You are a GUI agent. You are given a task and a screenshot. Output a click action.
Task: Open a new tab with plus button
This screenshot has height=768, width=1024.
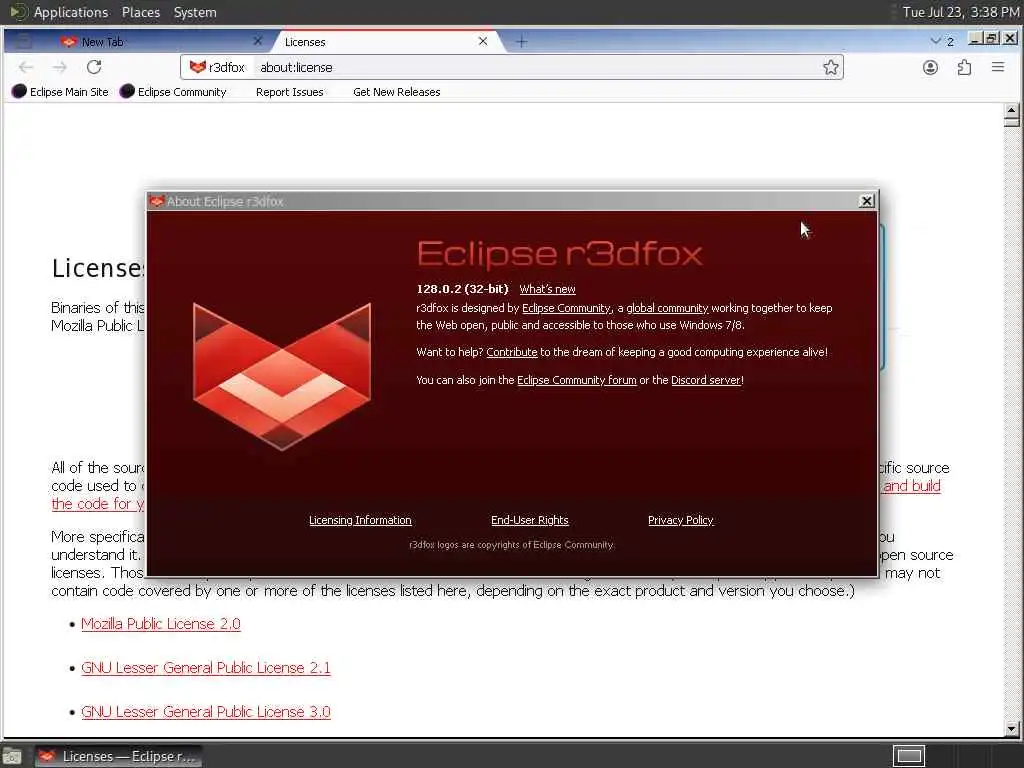(x=521, y=42)
